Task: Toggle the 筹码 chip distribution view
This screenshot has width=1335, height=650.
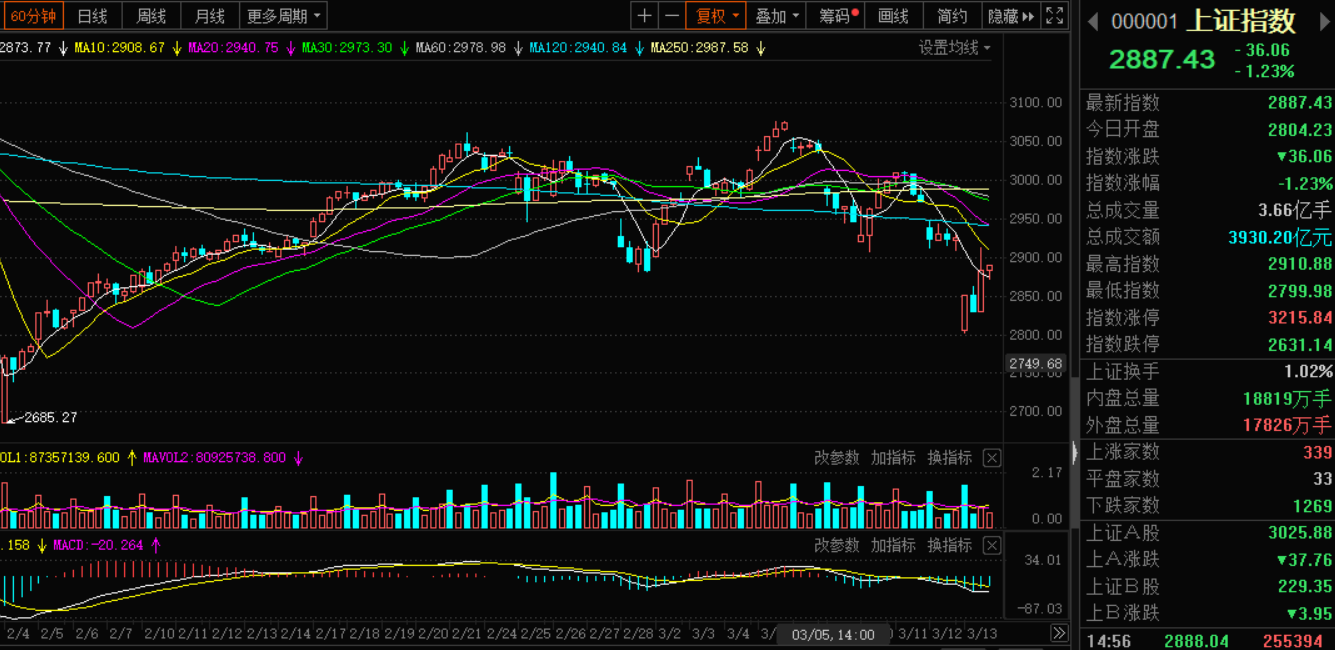Action: (x=838, y=16)
